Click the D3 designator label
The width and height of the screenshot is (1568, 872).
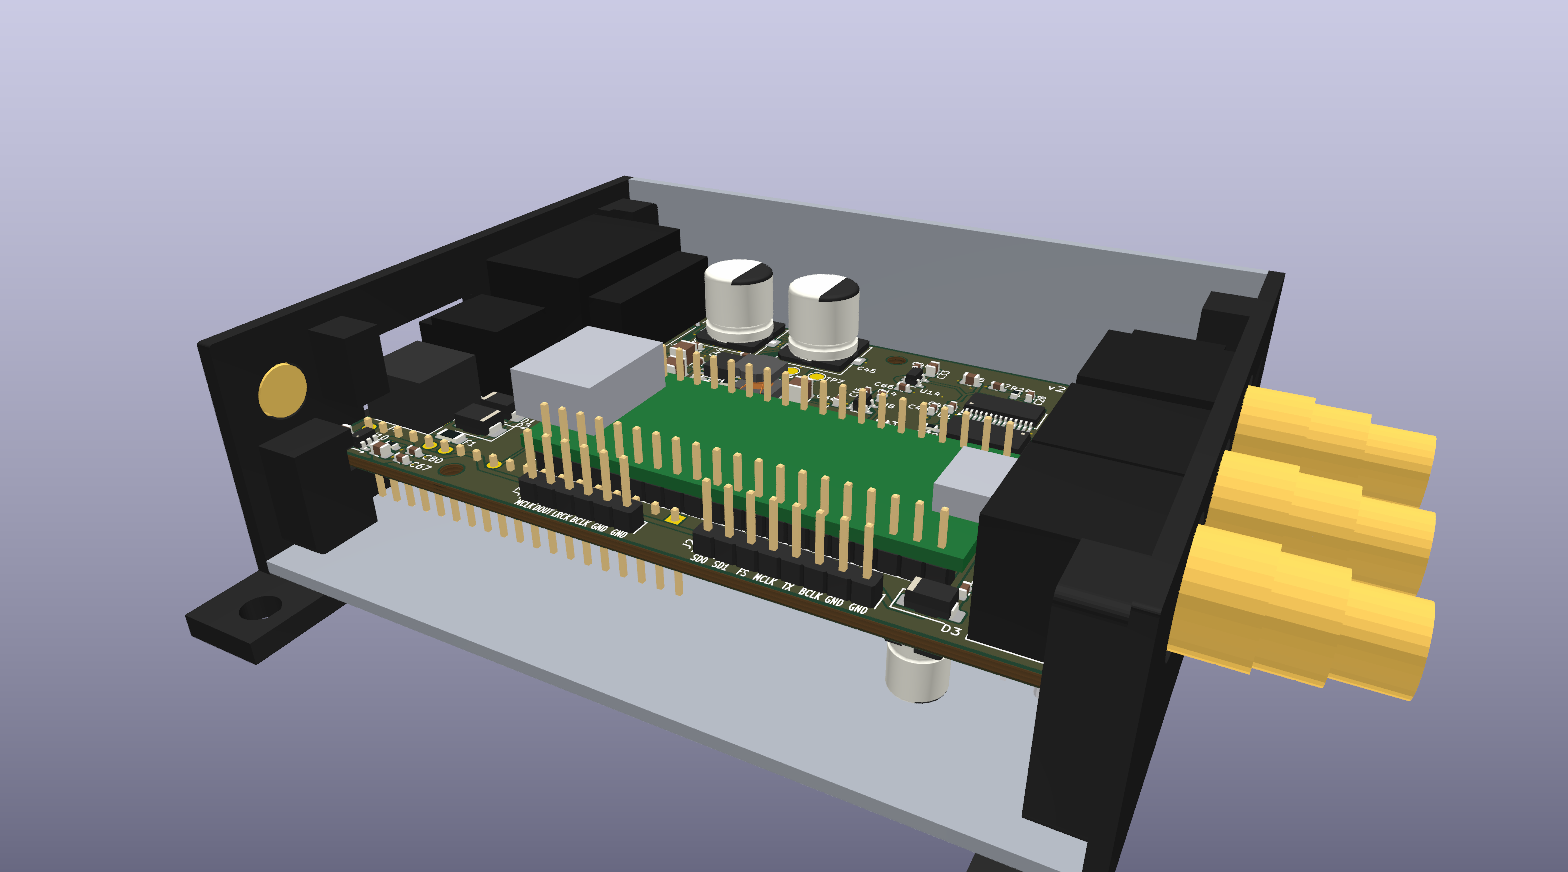point(951,631)
